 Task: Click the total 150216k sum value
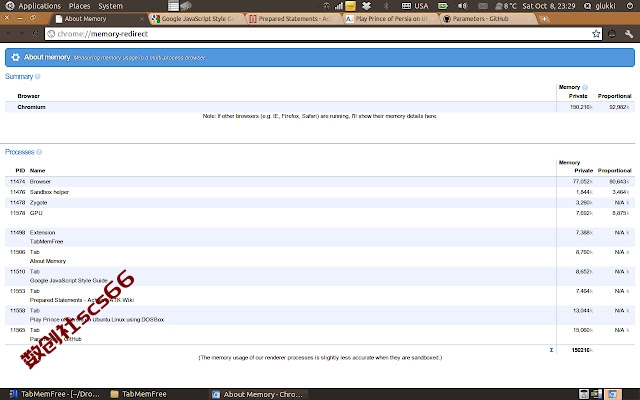(582, 350)
